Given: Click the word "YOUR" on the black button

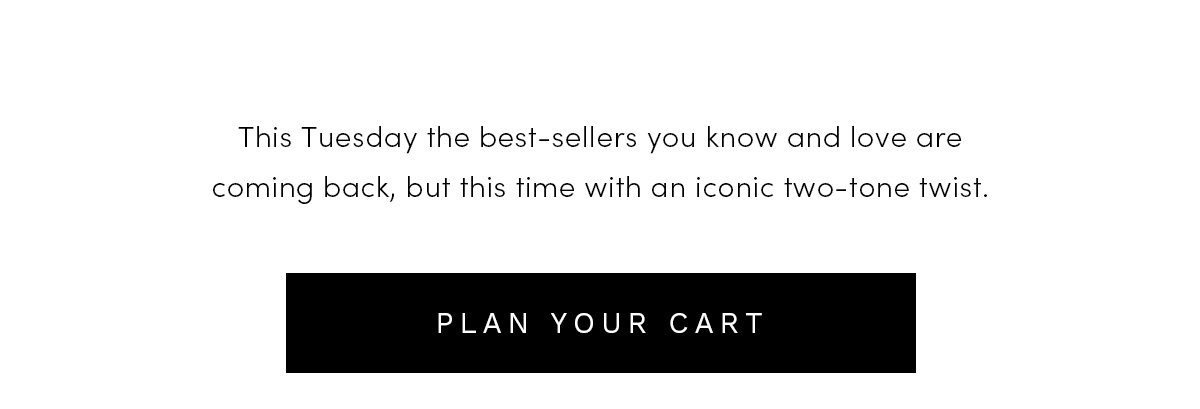Looking at the screenshot, I should [x=599, y=323].
